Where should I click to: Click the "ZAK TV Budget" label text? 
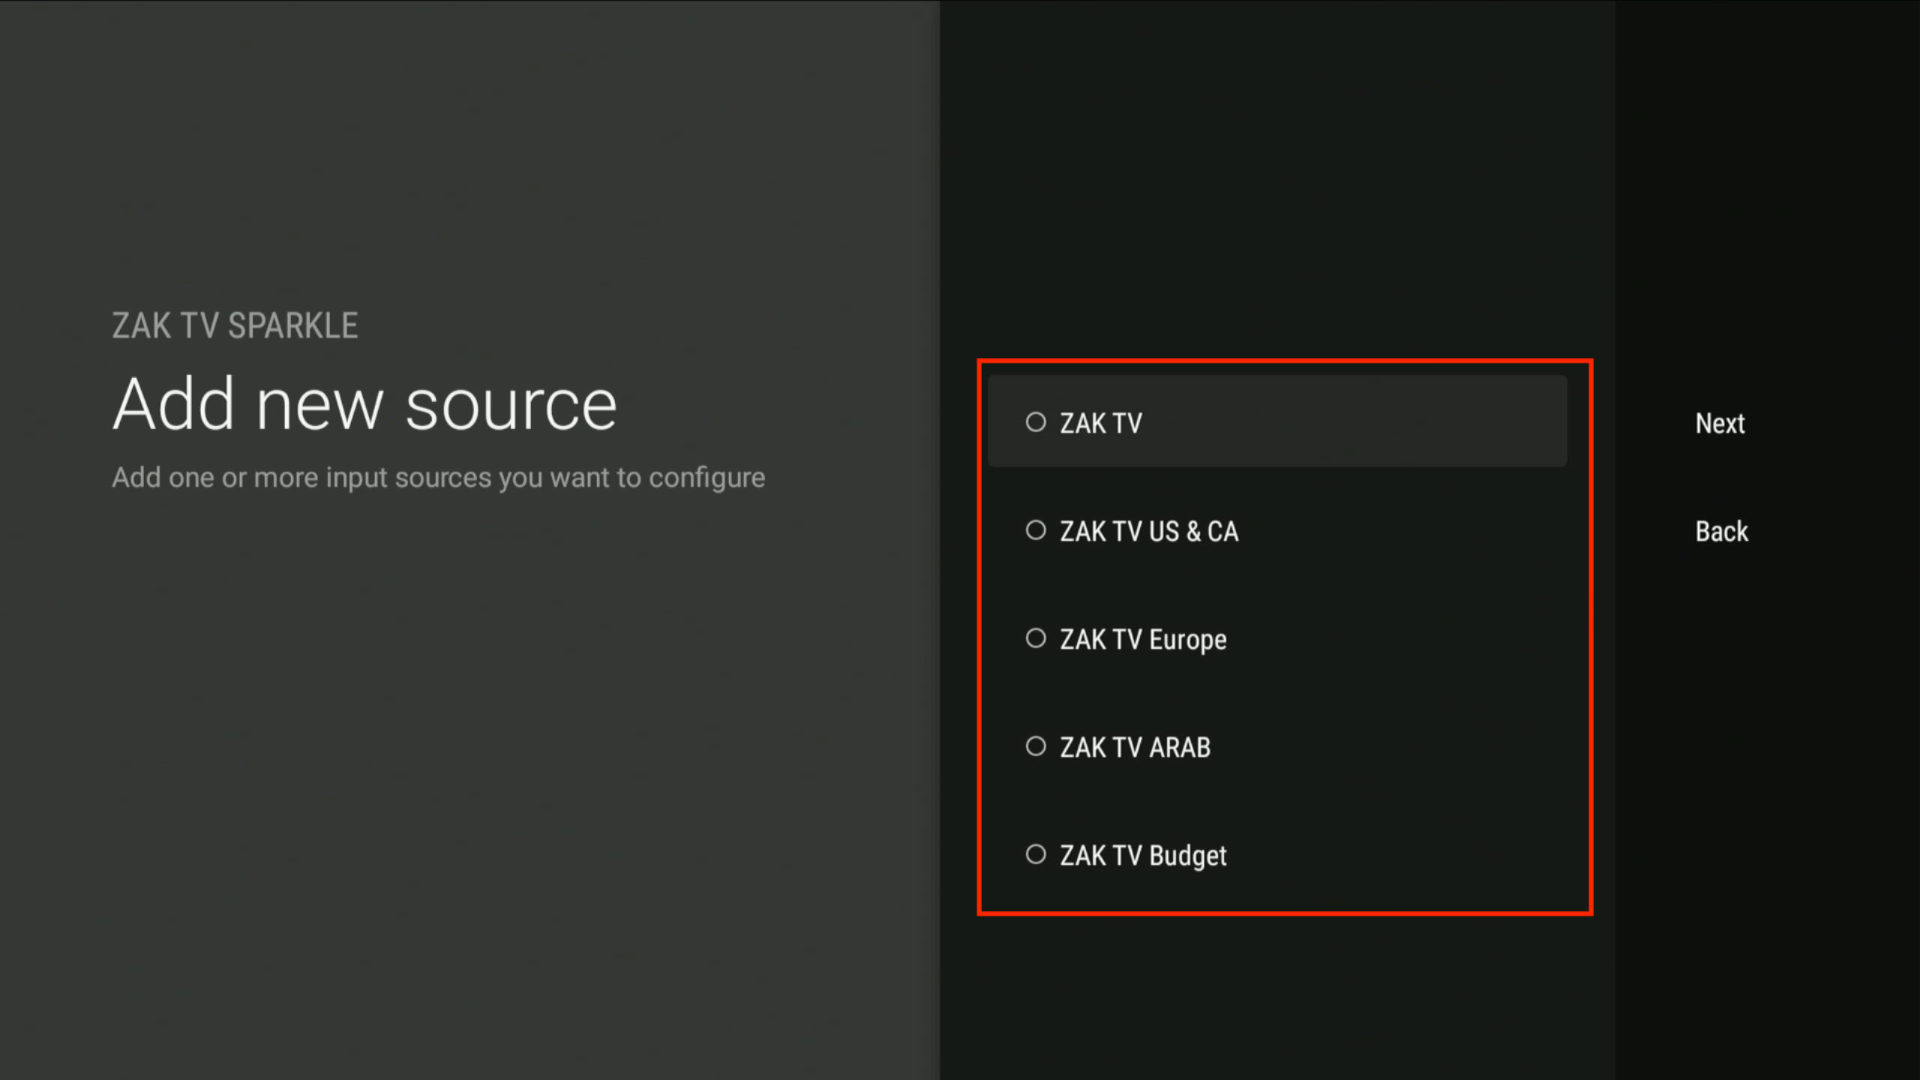tap(1142, 855)
